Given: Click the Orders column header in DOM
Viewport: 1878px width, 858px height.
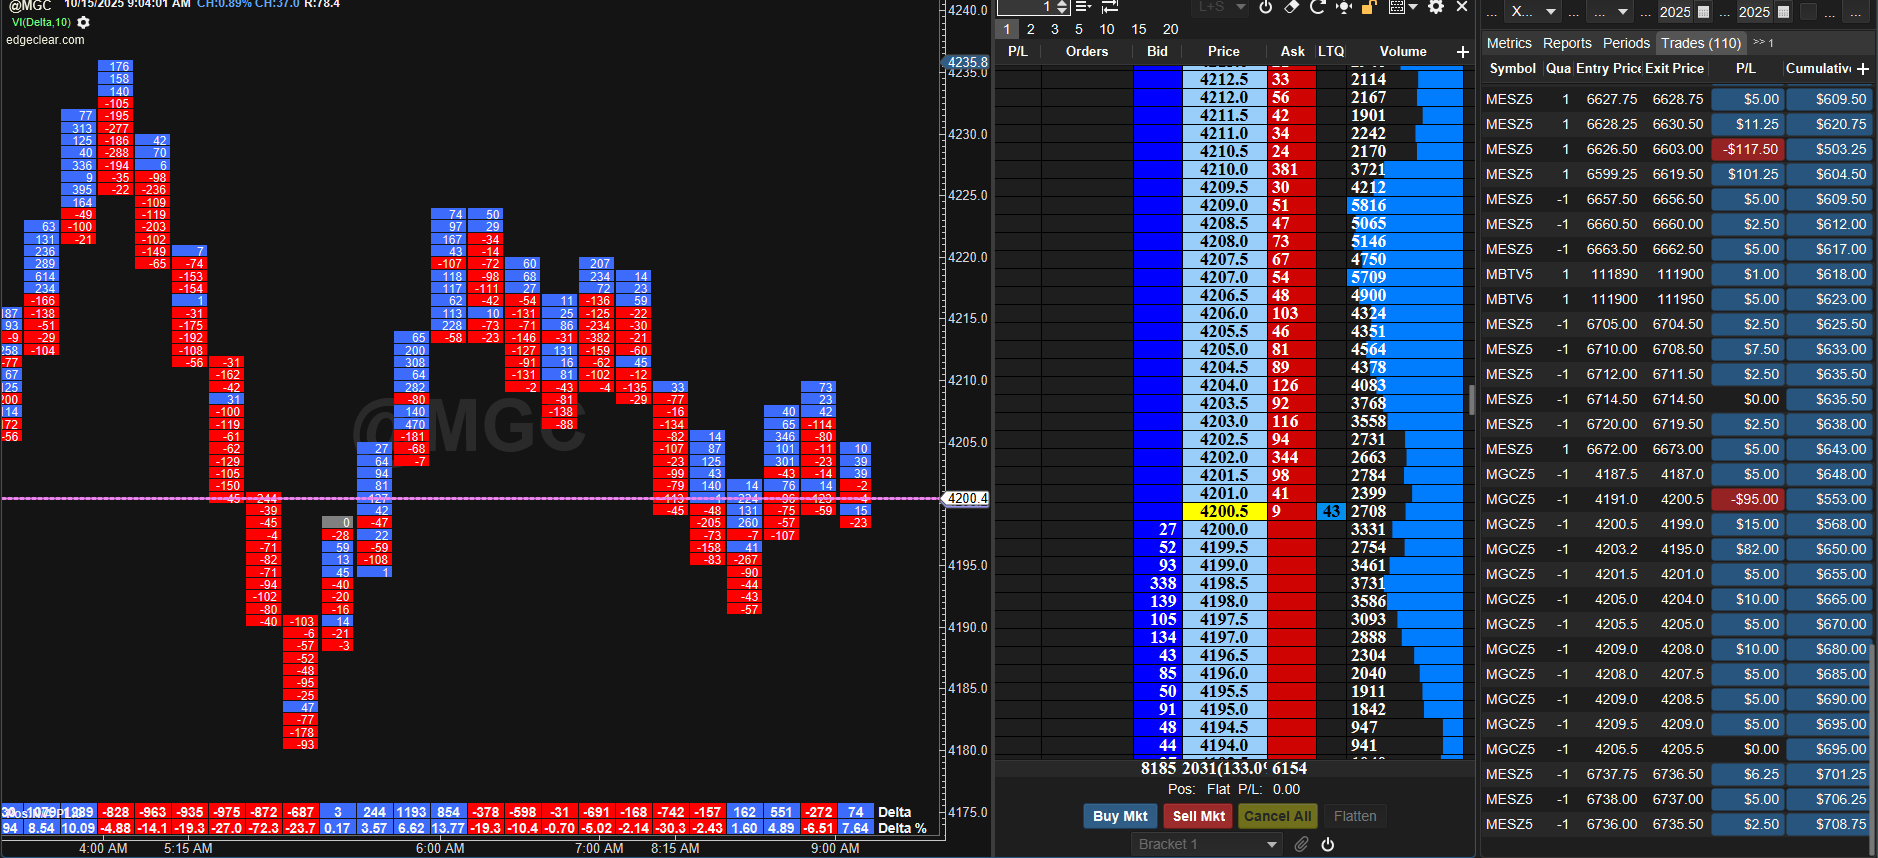Looking at the screenshot, I should [1087, 52].
